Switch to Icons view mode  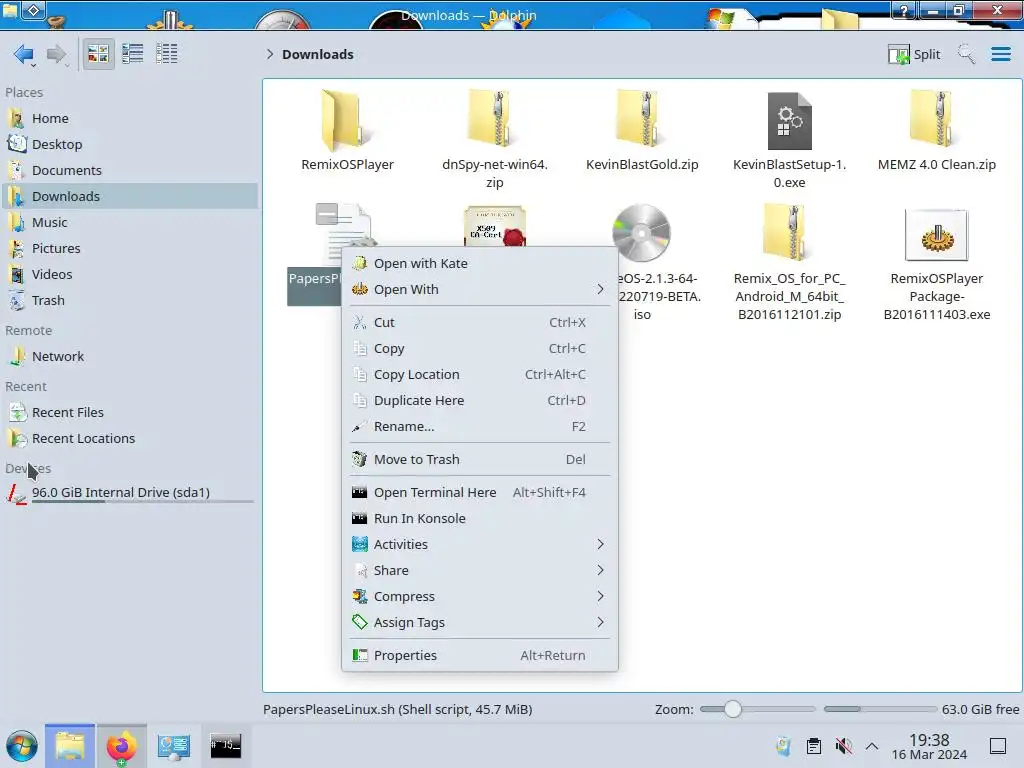98,54
